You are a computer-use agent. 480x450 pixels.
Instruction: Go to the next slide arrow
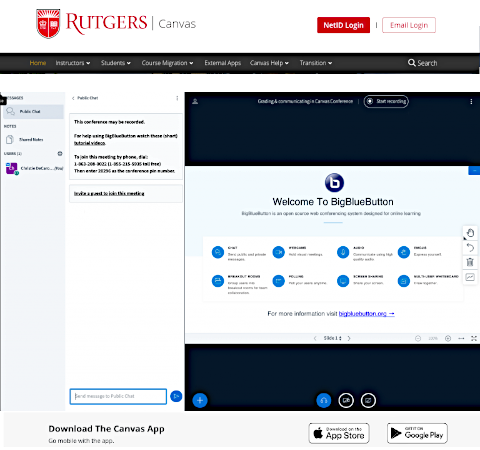[x=349, y=338]
